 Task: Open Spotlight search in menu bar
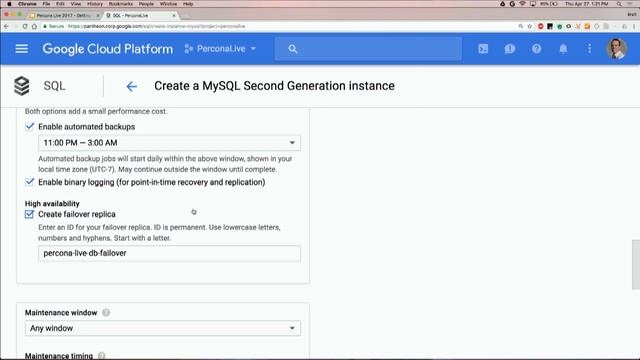click(619, 4)
